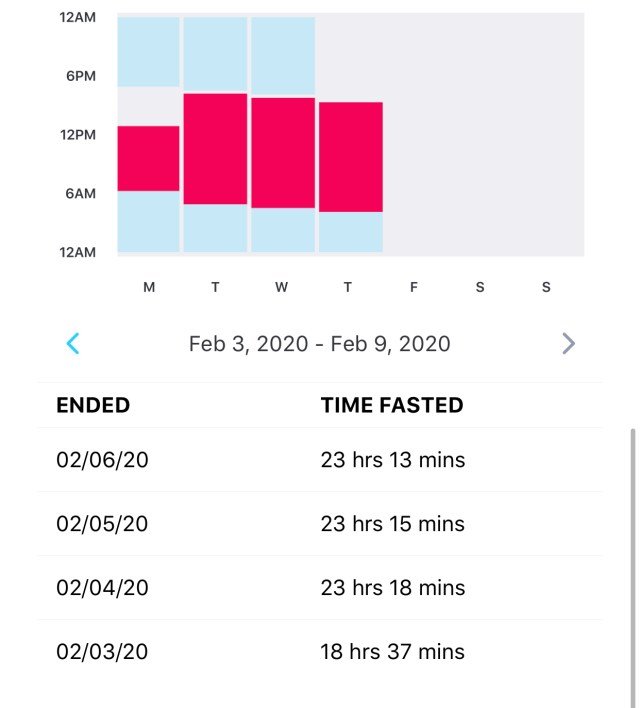The width and height of the screenshot is (640, 708).
Task: Tap Monday's light blue evening block
Action: point(149,51)
